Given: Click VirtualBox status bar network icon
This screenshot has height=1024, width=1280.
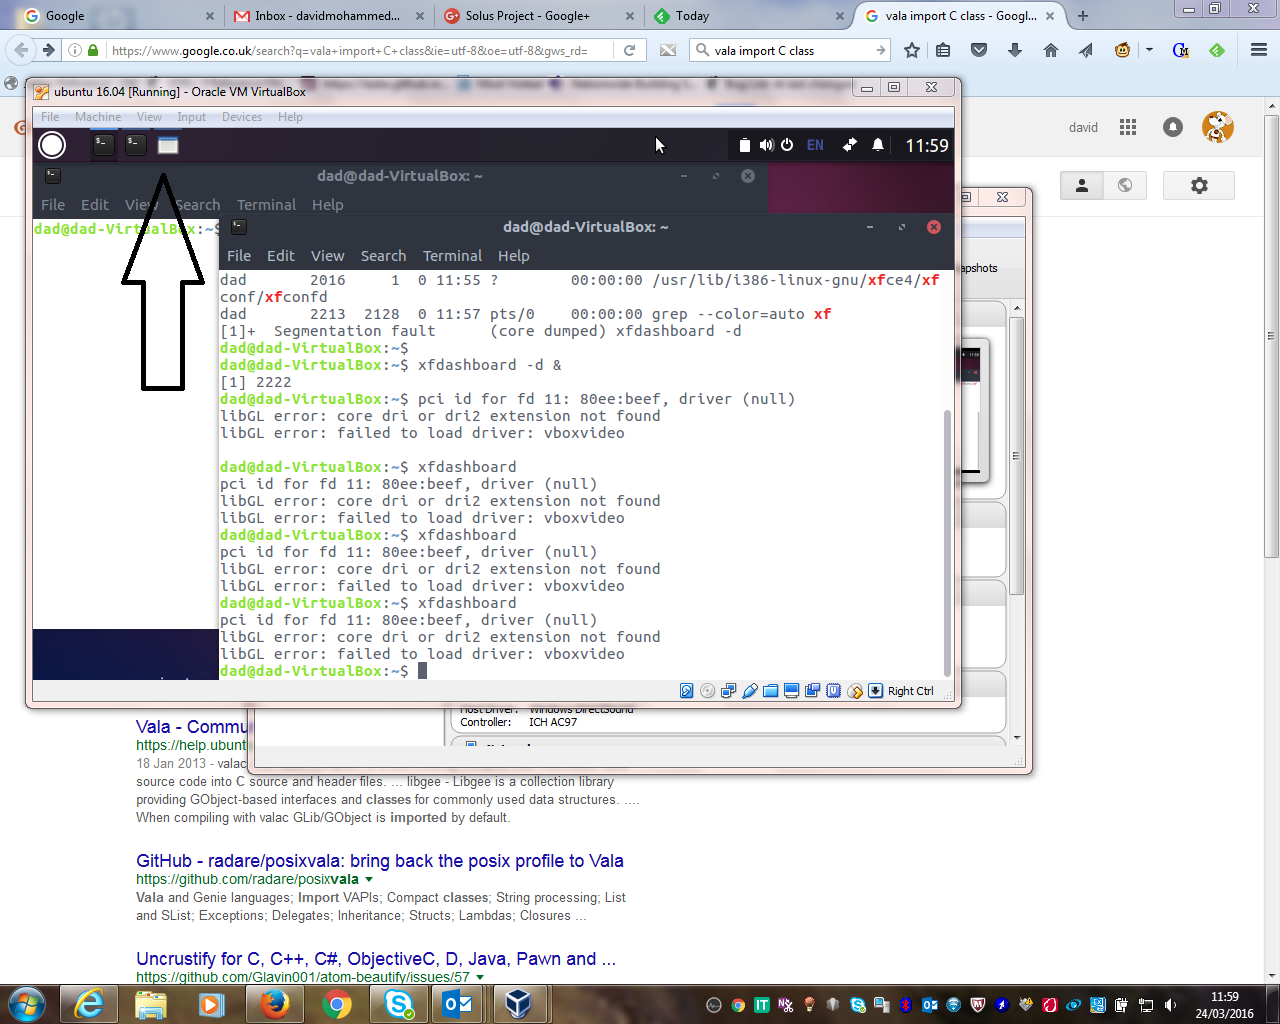Looking at the screenshot, I should [728, 691].
